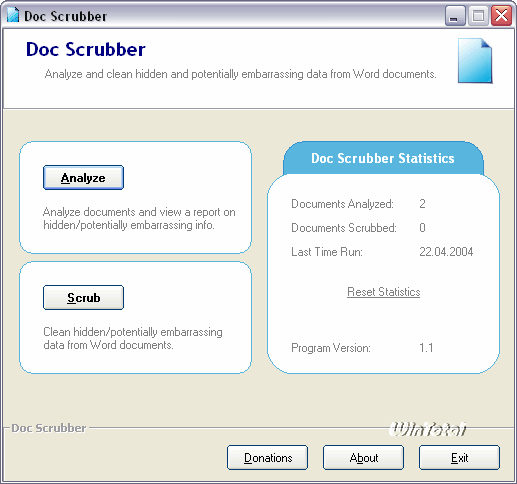
Task: Close the Doc Scrubber window
Action: click(501, 16)
